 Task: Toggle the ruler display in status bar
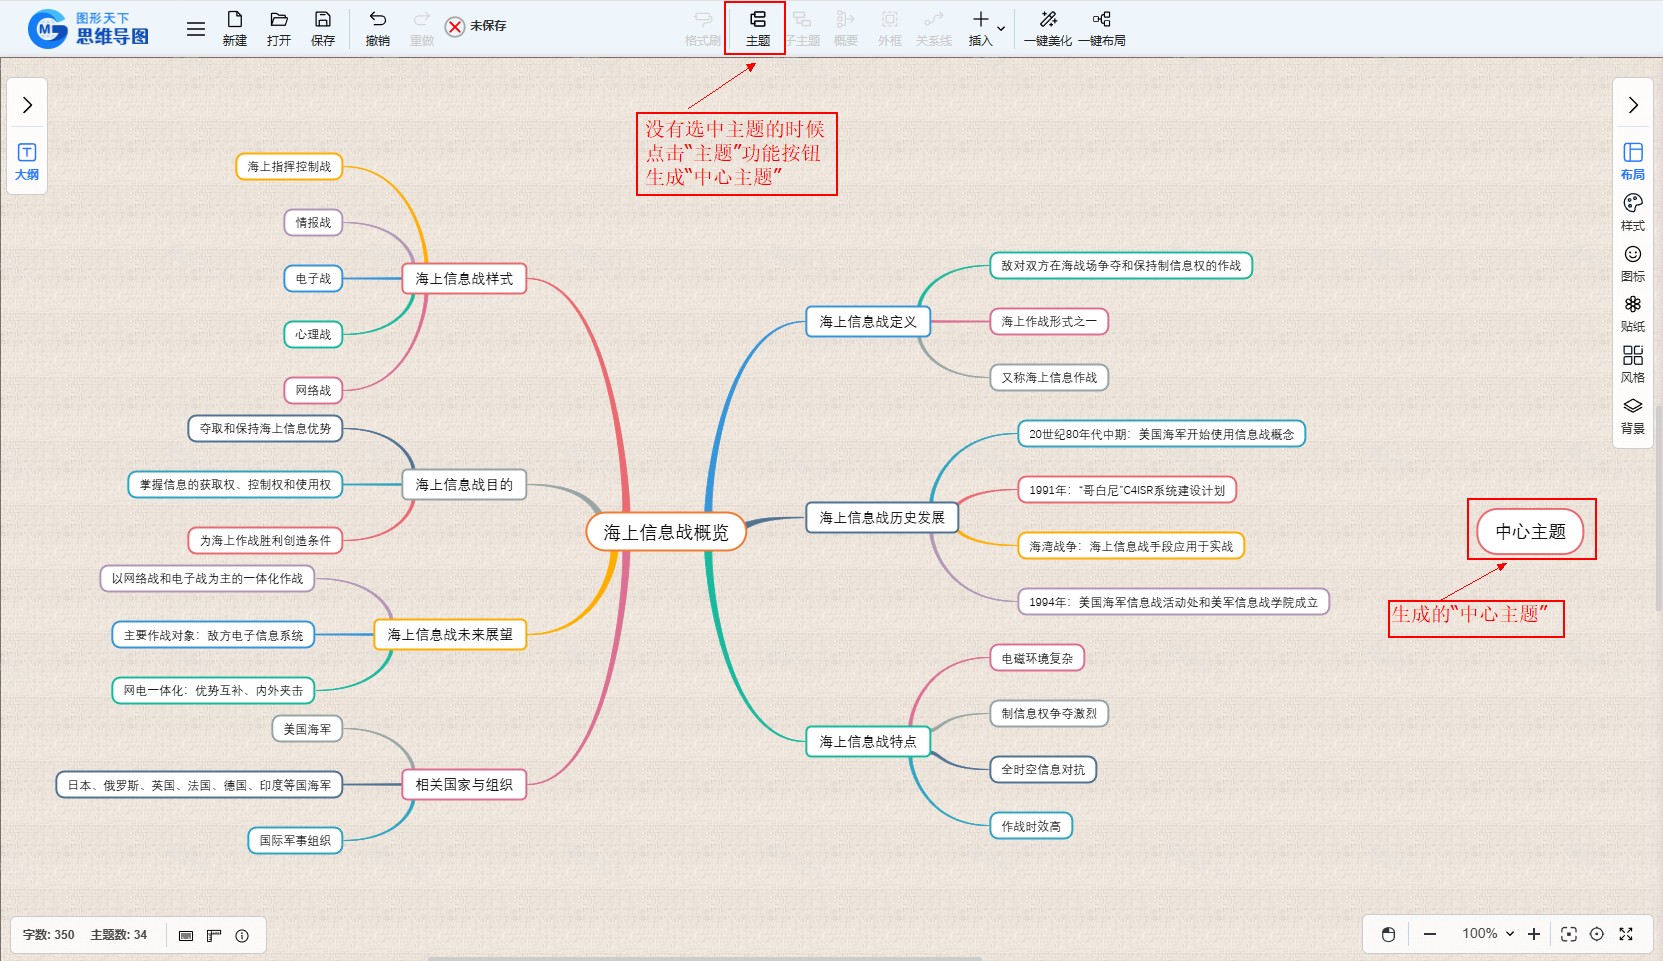pos(214,935)
